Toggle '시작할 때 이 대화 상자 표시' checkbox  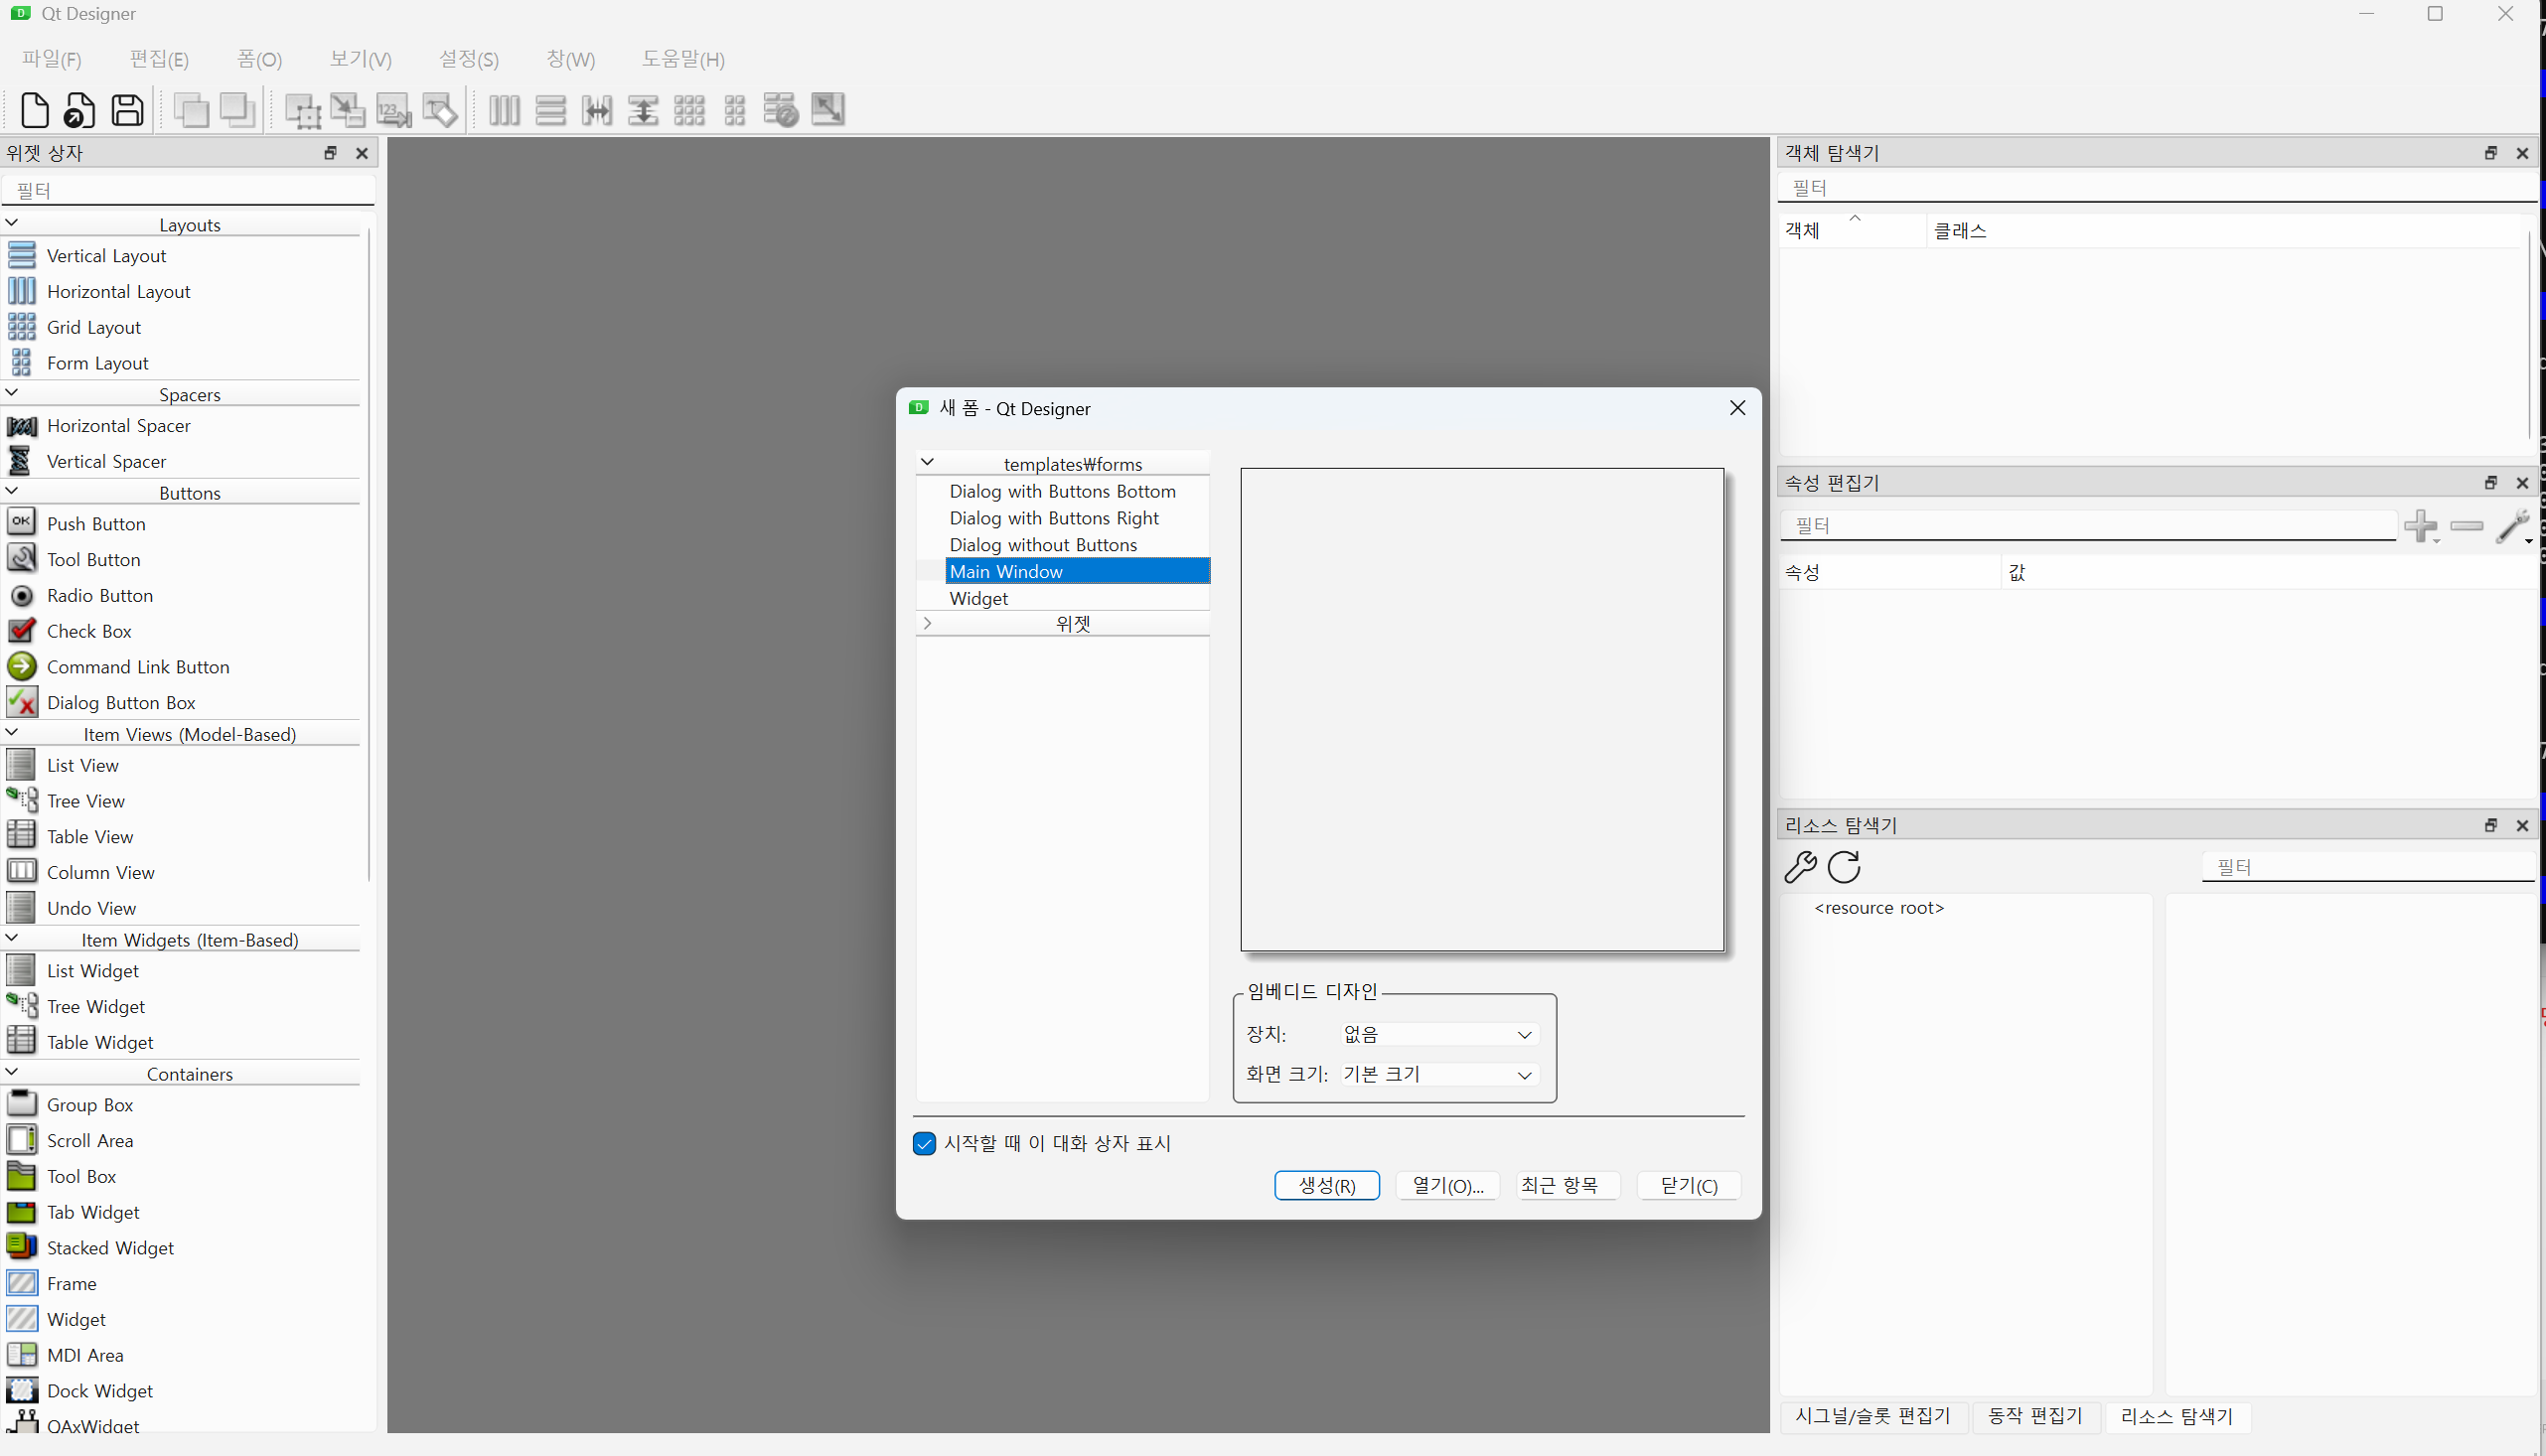924,1143
